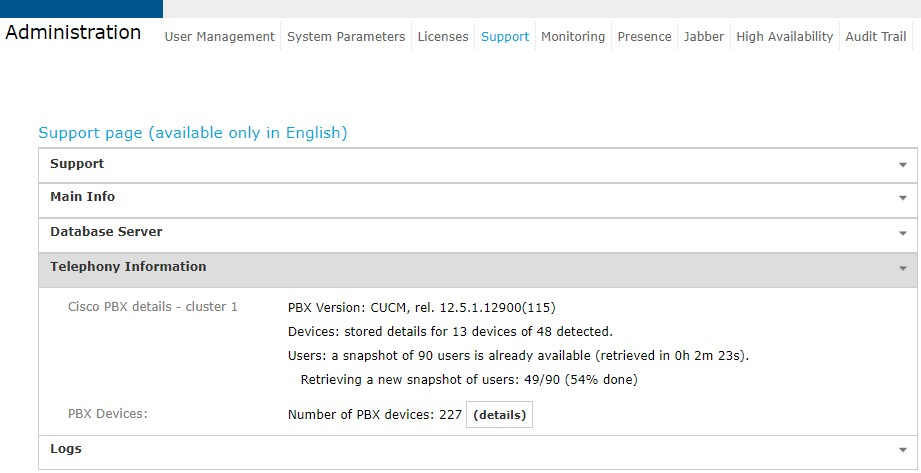921x473 pixels.
Task: Click the Main Info section title
Action: click(82, 198)
